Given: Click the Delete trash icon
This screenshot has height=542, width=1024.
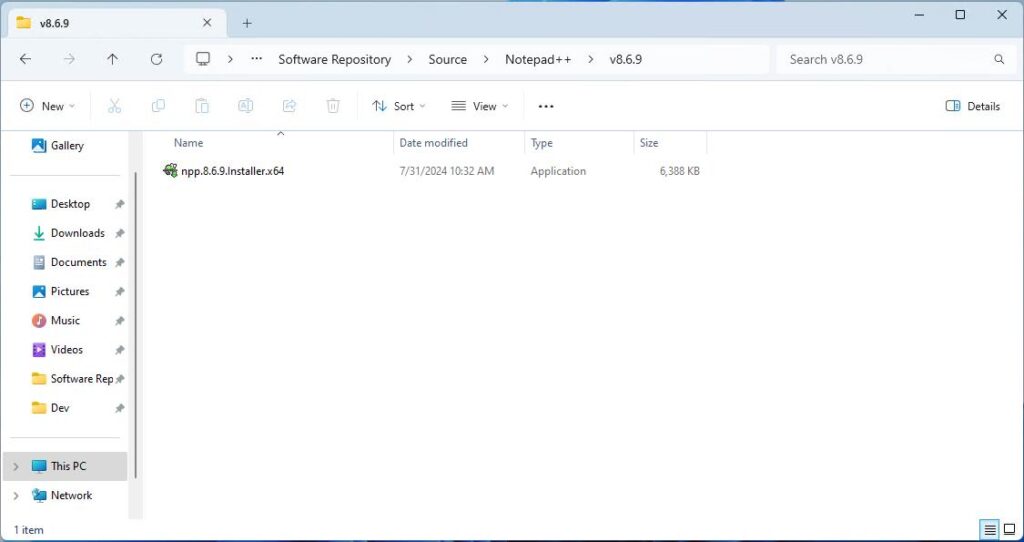Looking at the screenshot, I should pyautogui.click(x=333, y=106).
